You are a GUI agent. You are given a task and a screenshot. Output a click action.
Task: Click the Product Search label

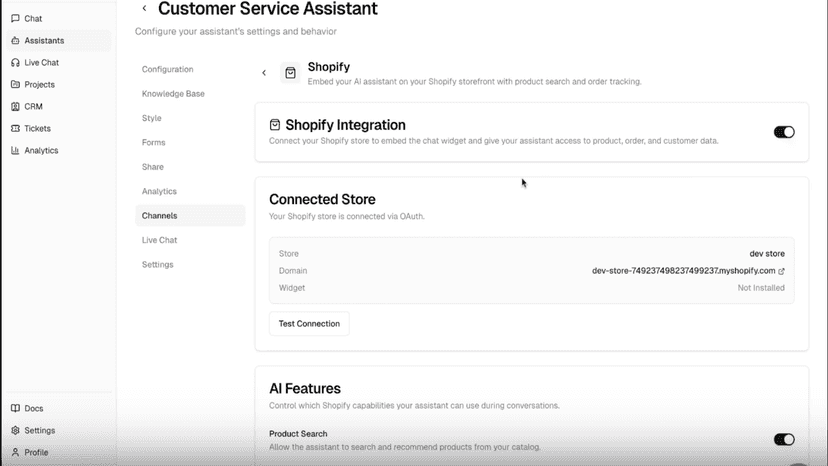coord(298,434)
